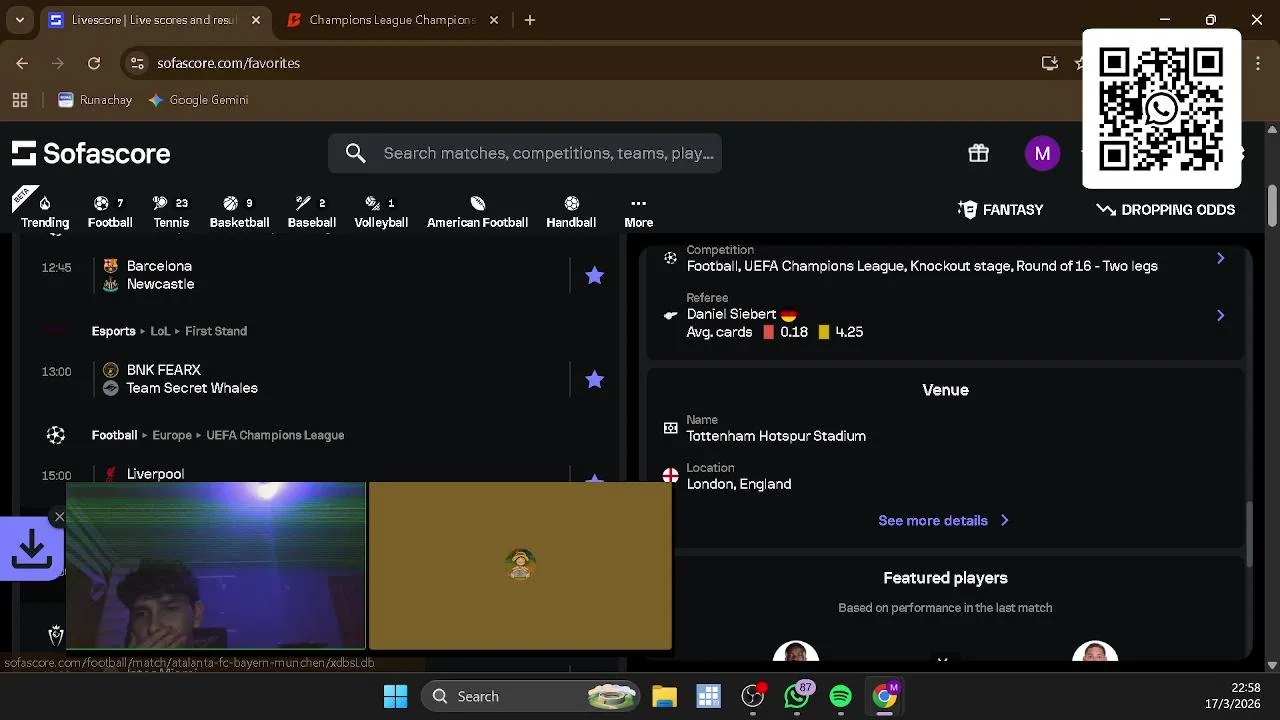Open the gift rewards icon
Screen dimensions: 1280x720
pos(978,153)
